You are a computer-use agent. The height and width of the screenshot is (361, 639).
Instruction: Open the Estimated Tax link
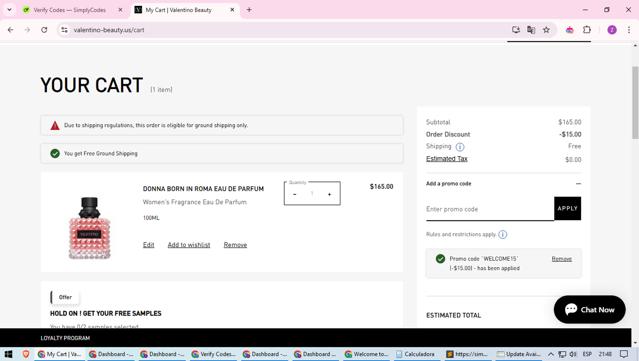coord(447,159)
